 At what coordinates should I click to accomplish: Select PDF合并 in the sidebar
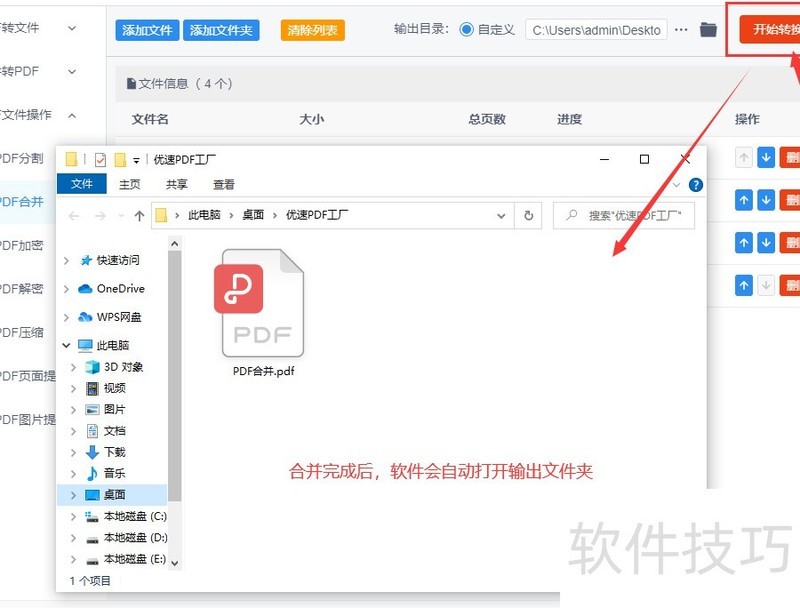click(x=21, y=201)
